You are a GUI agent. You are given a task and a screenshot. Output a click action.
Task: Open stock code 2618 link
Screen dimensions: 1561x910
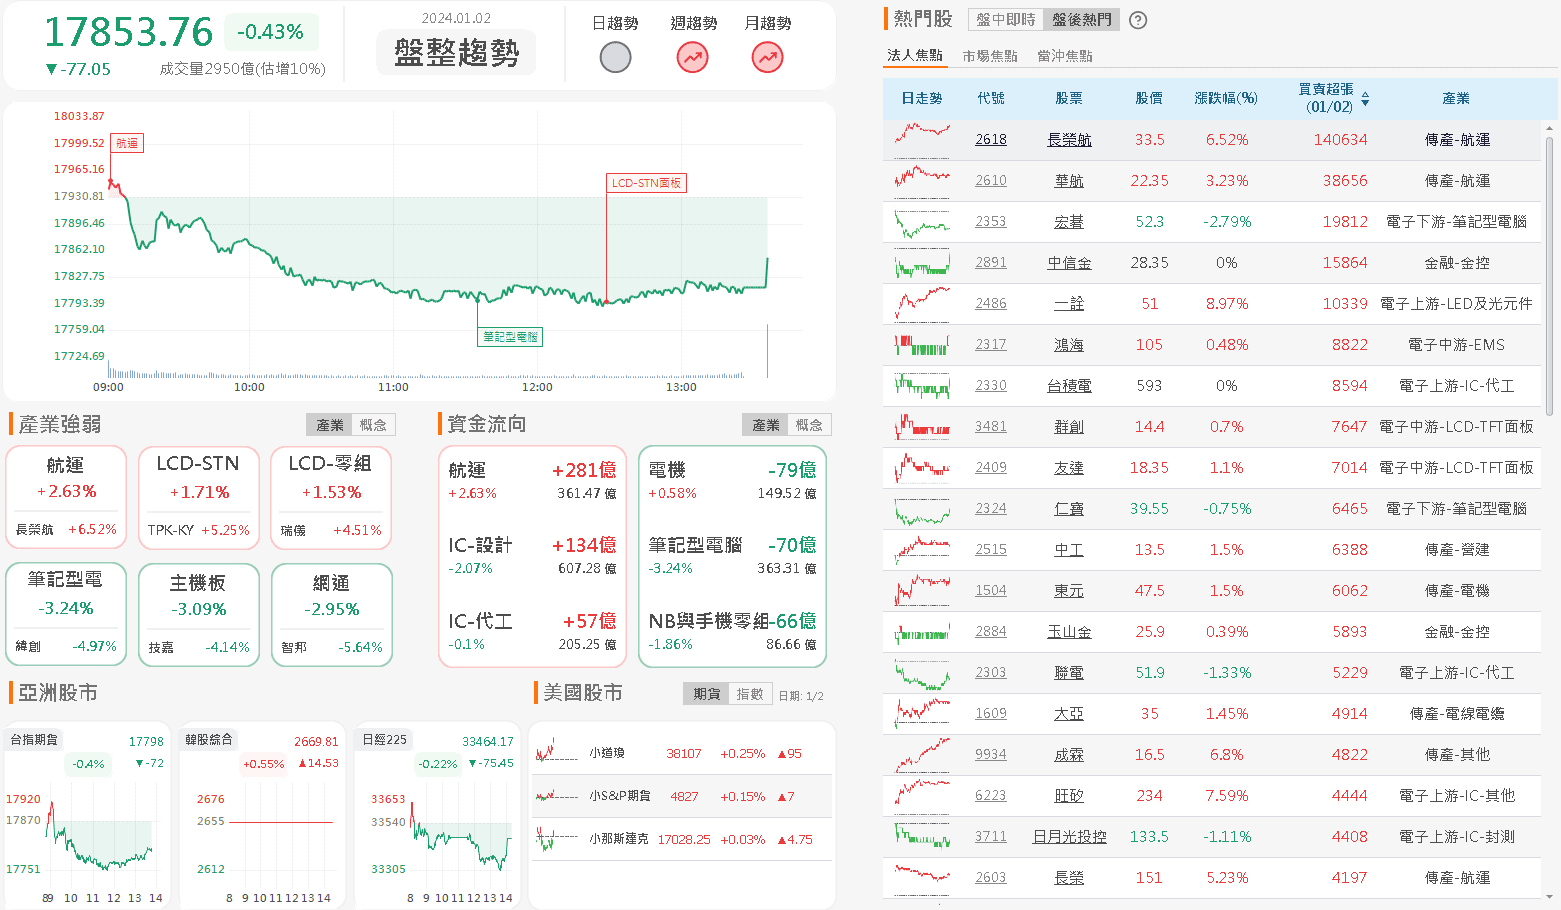991,140
